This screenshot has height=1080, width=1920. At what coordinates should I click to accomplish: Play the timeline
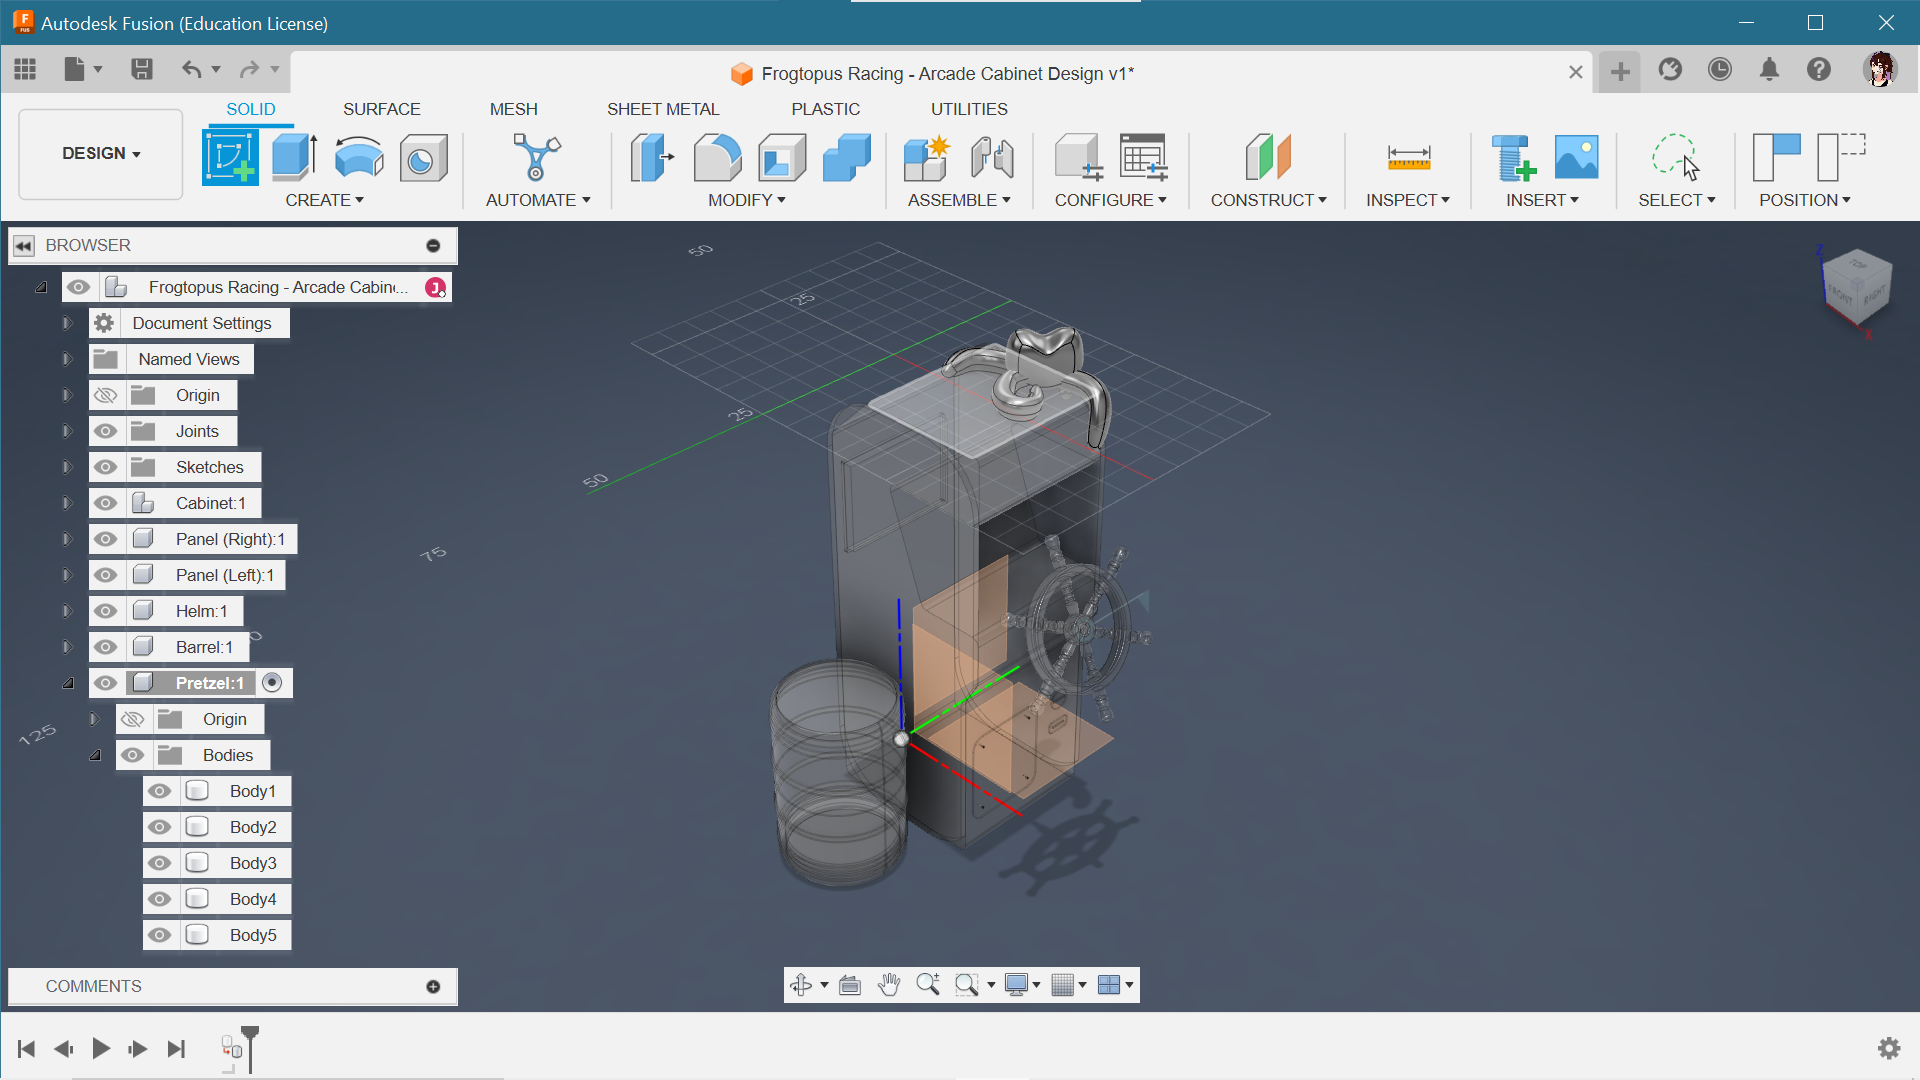point(101,1048)
